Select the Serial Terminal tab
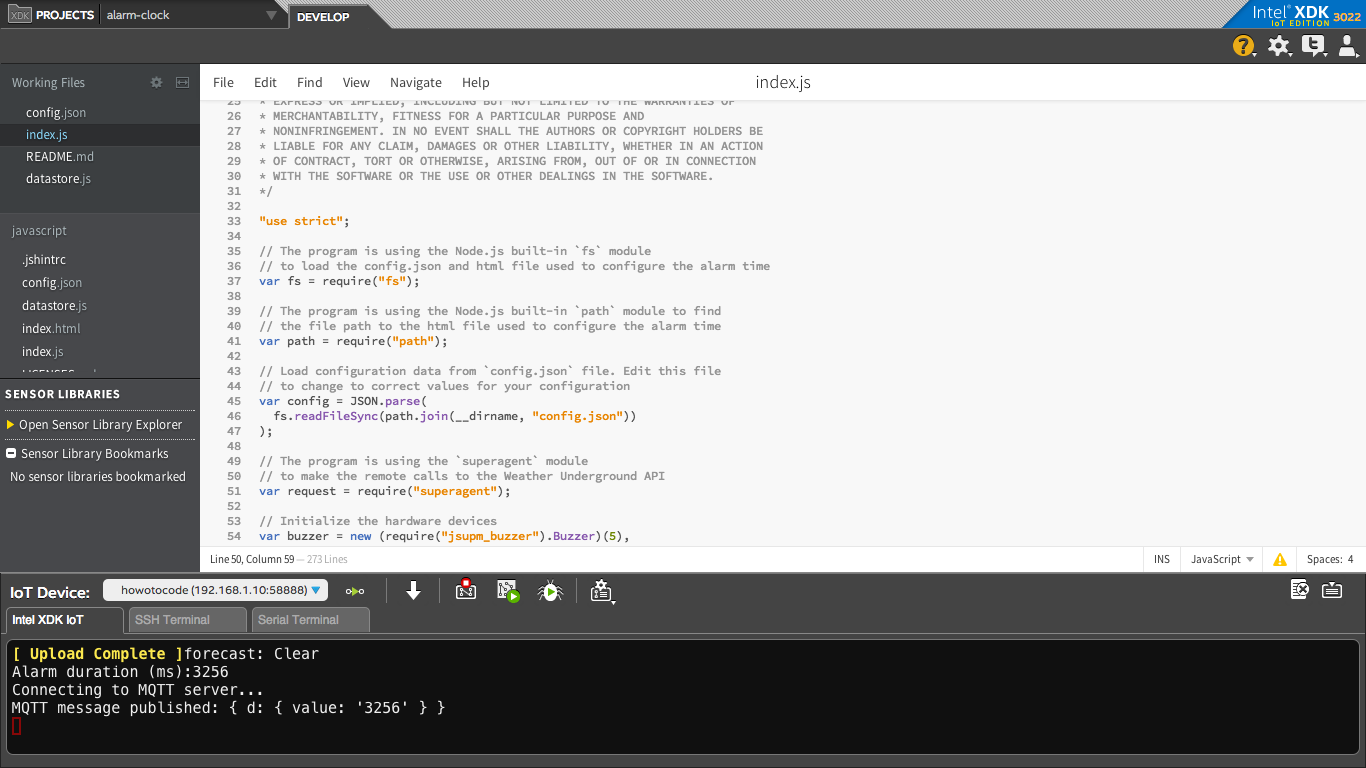Viewport: 1366px width, 768px height. (310, 620)
